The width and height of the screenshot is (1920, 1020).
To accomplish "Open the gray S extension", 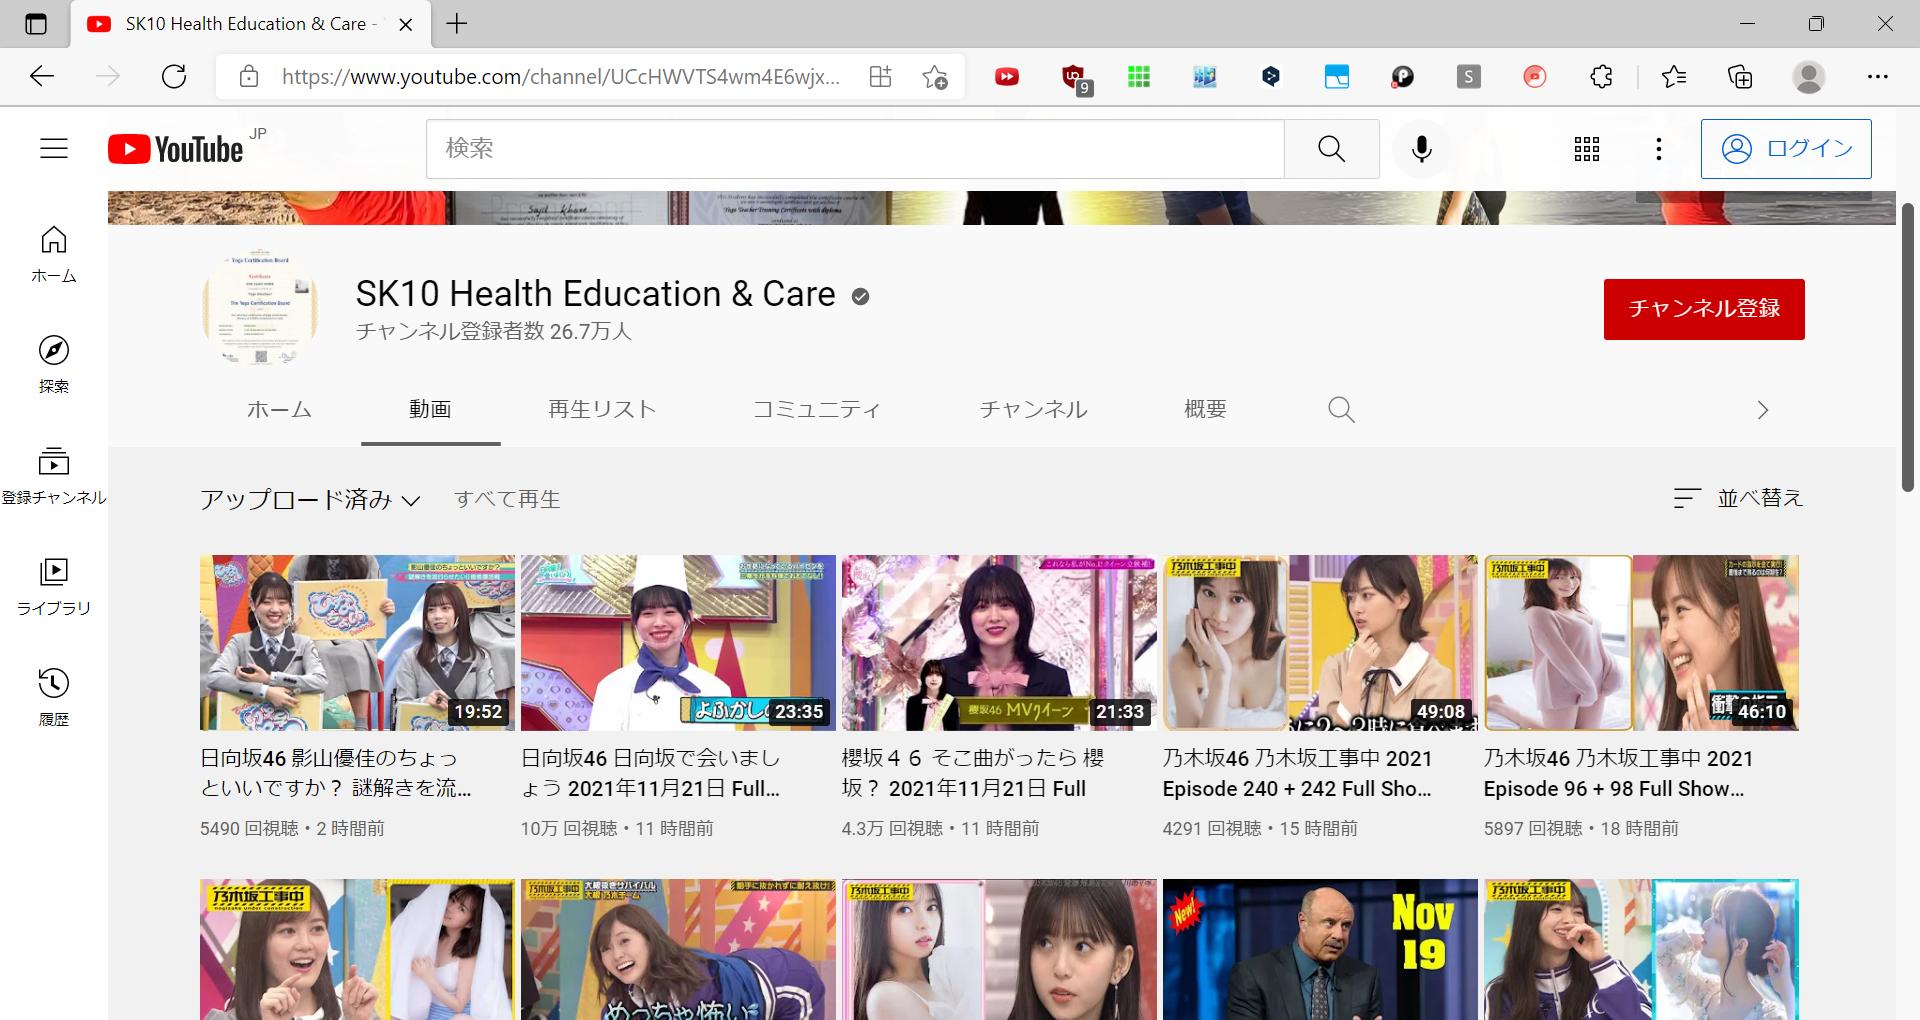I will (x=1468, y=77).
